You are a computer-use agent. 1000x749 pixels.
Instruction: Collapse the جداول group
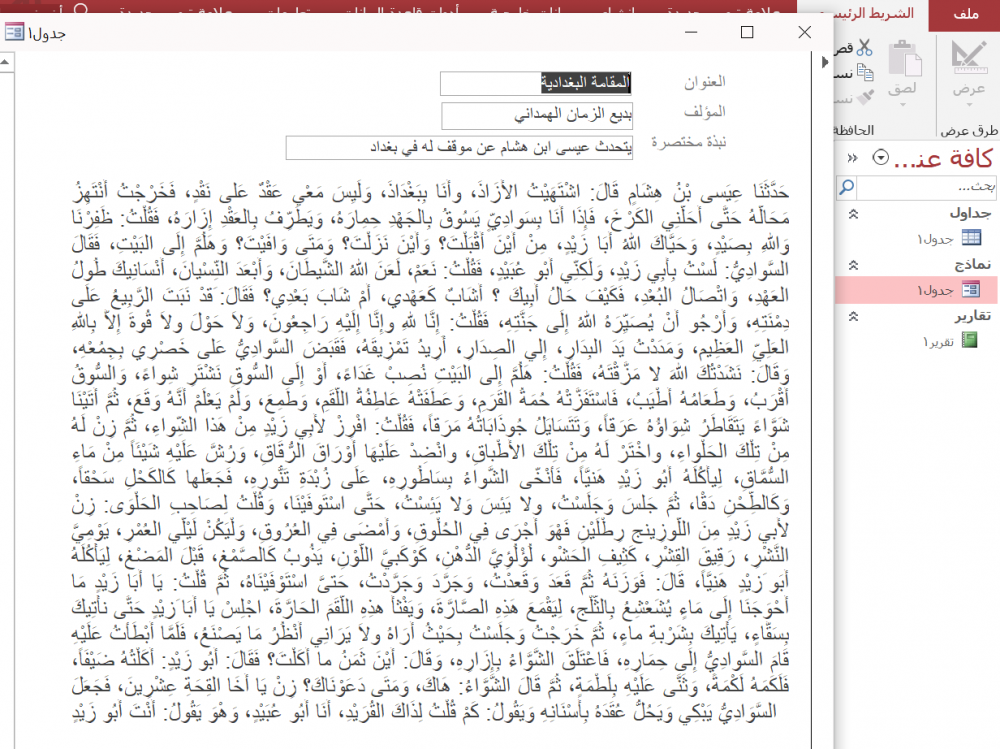[x=853, y=214]
